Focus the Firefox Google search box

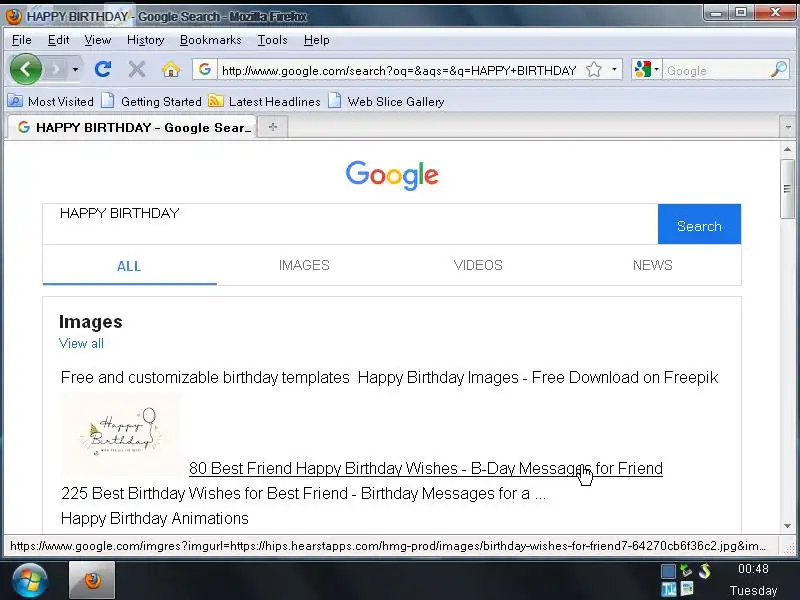click(x=715, y=70)
